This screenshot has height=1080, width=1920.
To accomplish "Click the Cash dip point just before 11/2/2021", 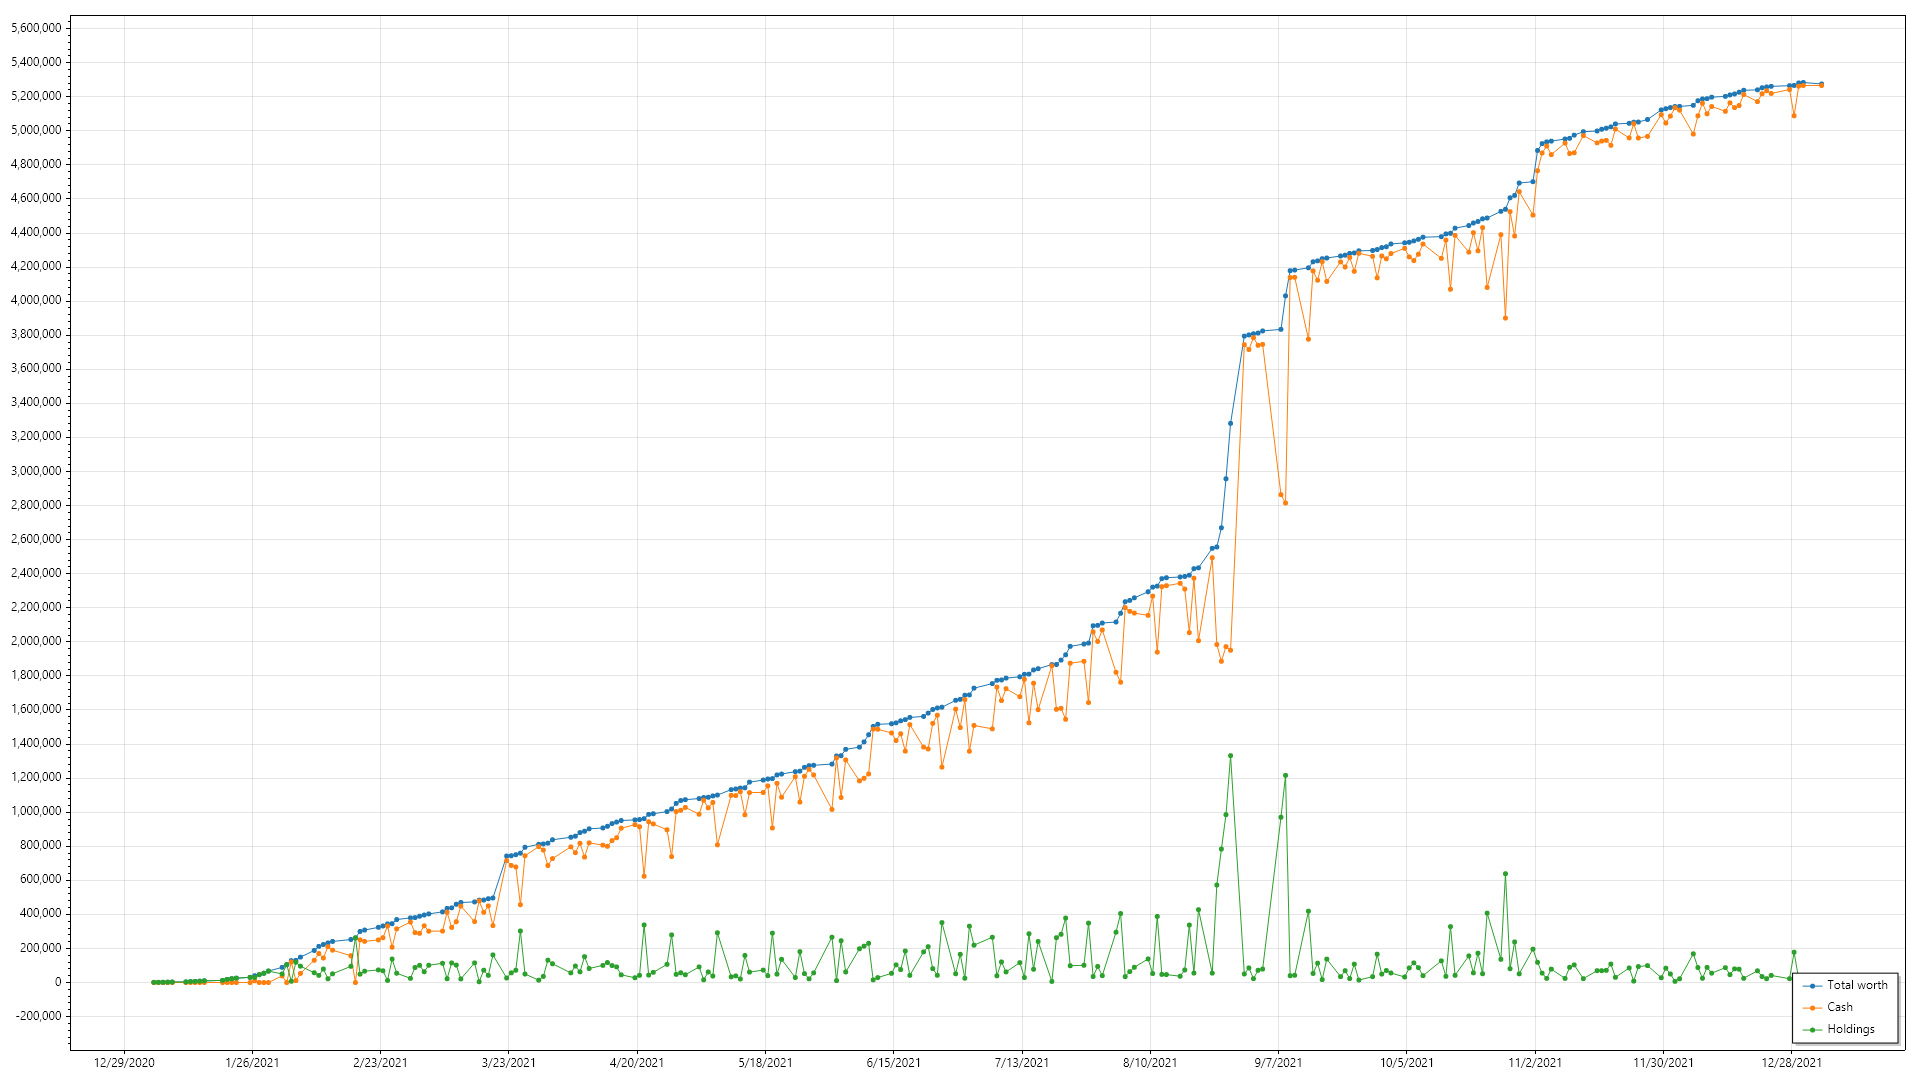I will 1505,318.
